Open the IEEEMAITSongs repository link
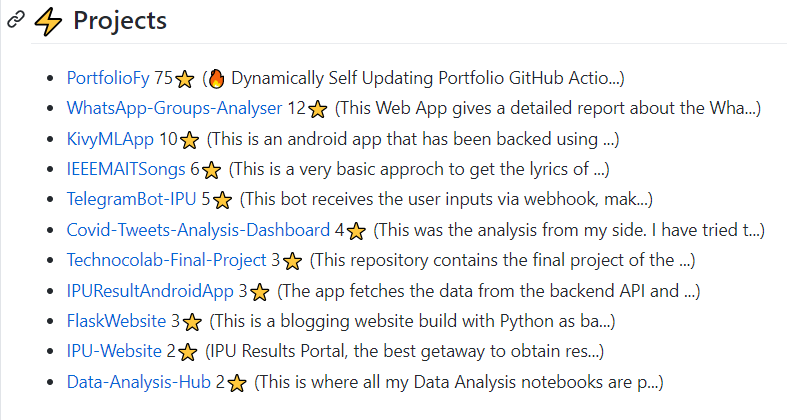787x420 pixels. click(126, 169)
